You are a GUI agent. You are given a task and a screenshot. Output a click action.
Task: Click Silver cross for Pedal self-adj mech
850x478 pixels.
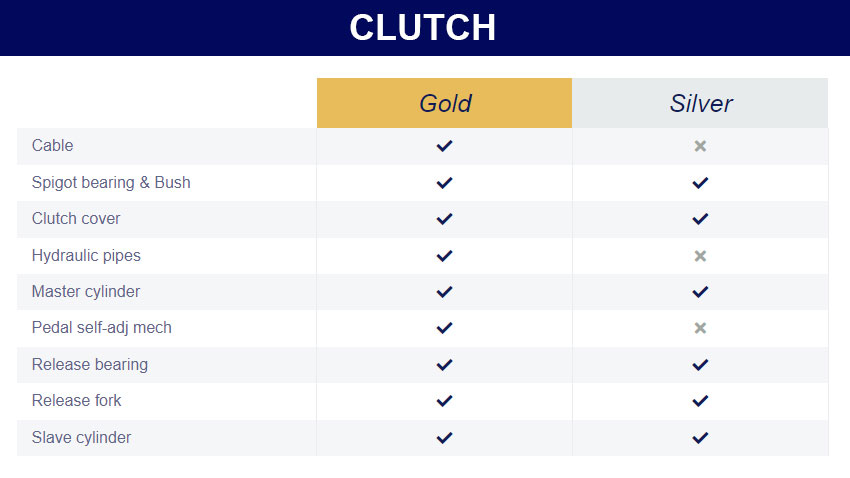click(x=700, y=328)
